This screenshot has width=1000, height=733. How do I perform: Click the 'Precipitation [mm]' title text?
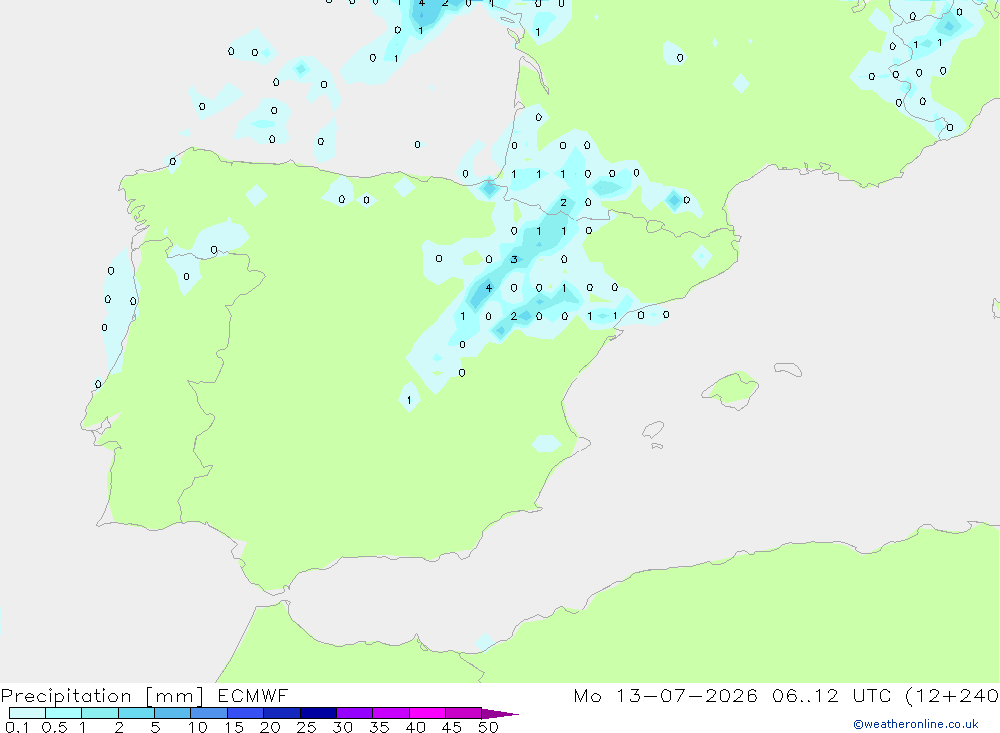coord(102,696)
